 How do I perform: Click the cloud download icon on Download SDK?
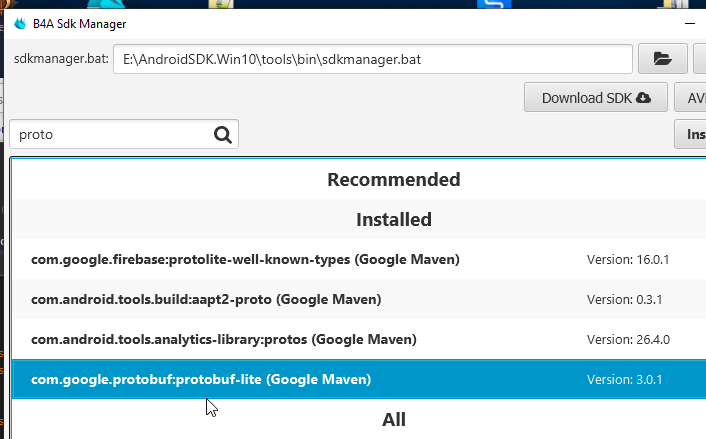pos(643,98)
